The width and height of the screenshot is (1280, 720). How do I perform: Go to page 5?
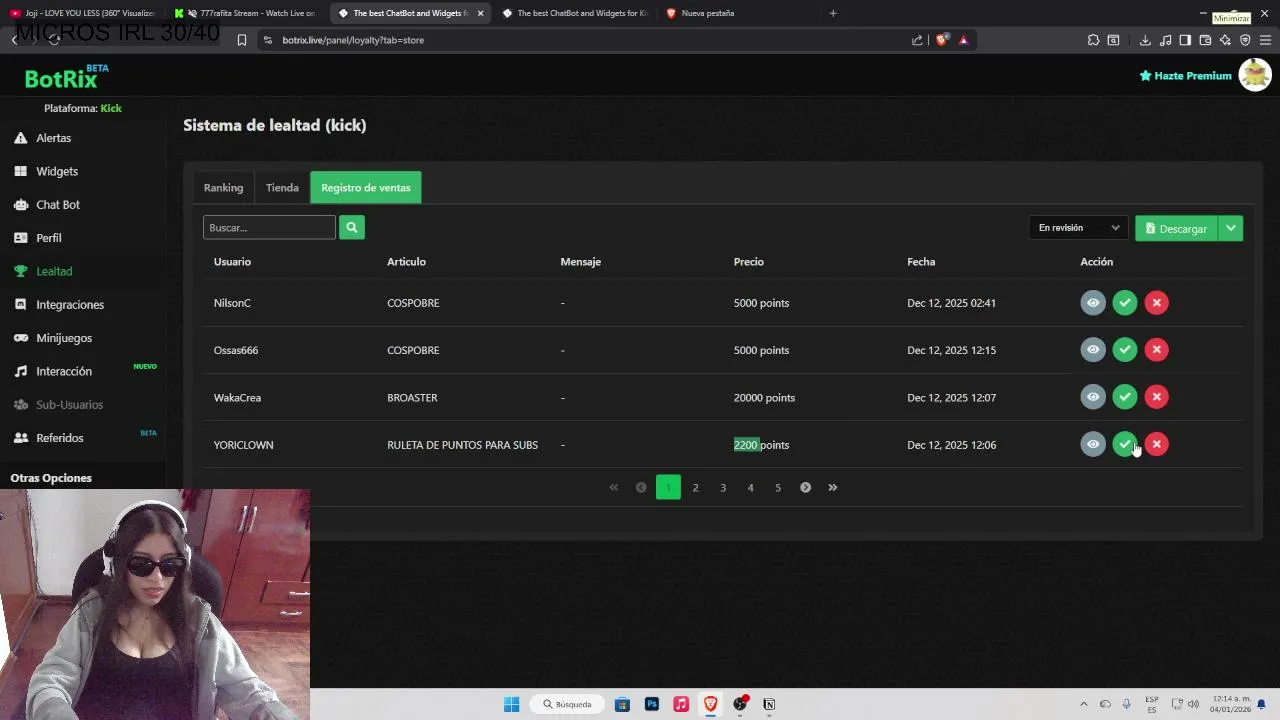point(778,487)
